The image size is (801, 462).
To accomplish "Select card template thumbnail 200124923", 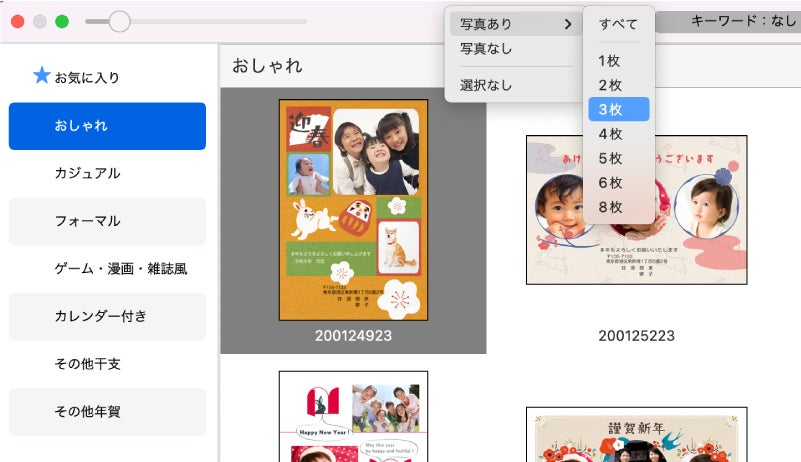I will (x=354, y=210).
